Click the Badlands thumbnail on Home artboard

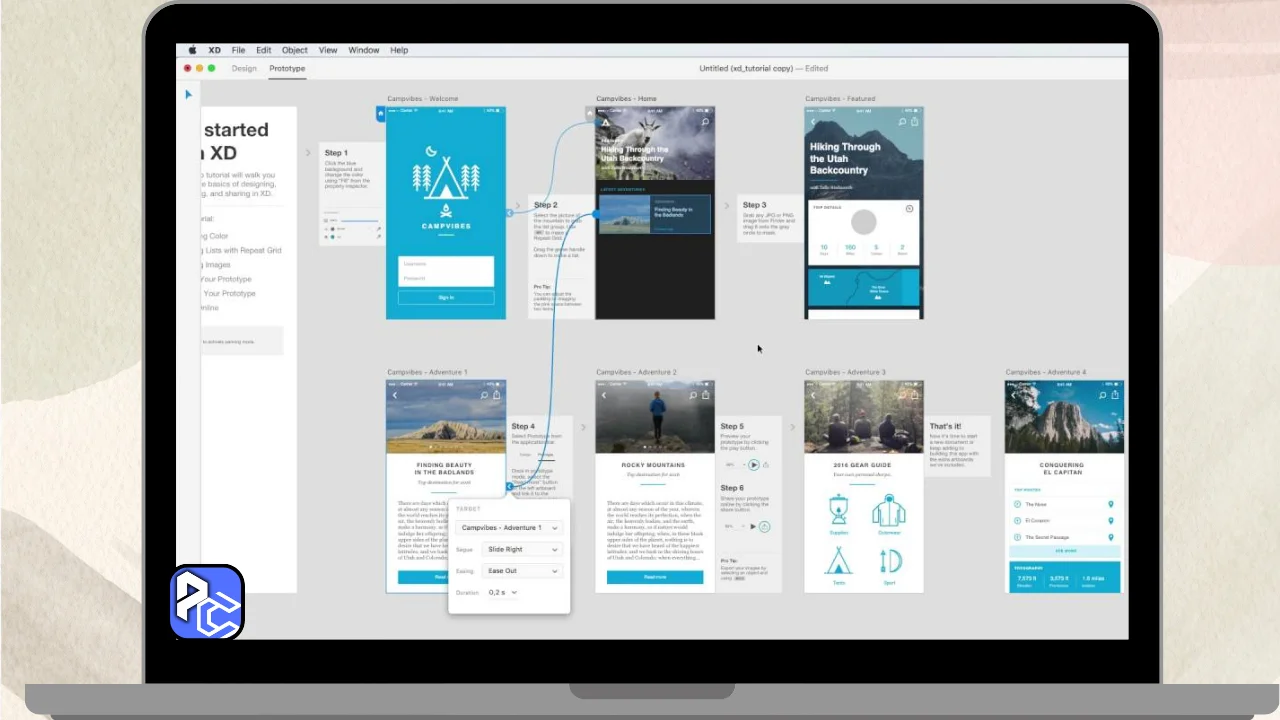tap(624, 215)
